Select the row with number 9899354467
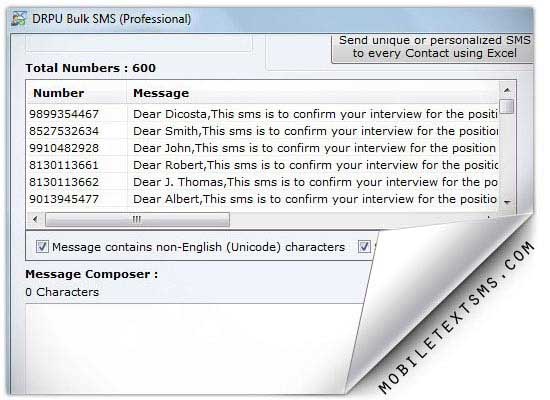The image size is (550, 400). point(262,114)
